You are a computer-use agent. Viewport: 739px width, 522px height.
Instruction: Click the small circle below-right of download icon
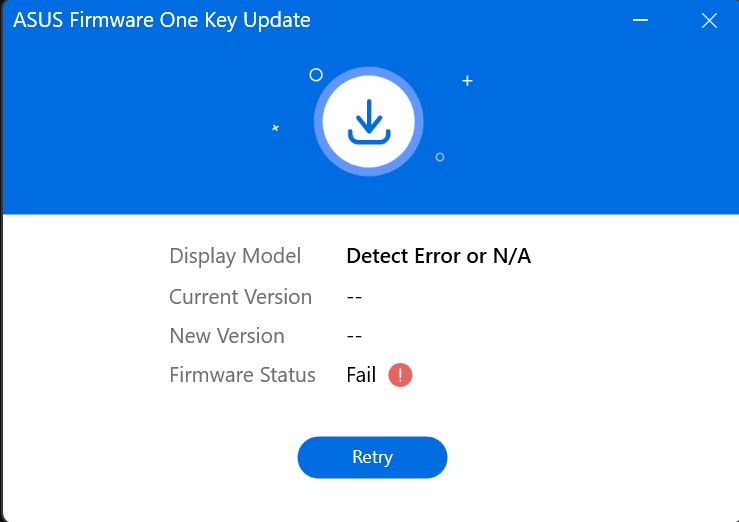tap(440, 157)
